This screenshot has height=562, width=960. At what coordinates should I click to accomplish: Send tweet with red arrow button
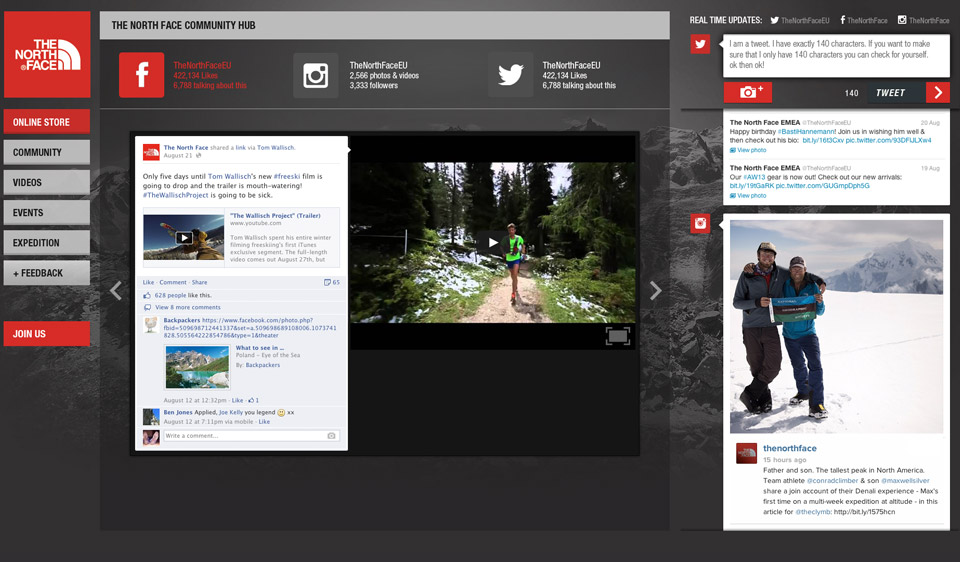pyautogui.click(x=938, y=92)
